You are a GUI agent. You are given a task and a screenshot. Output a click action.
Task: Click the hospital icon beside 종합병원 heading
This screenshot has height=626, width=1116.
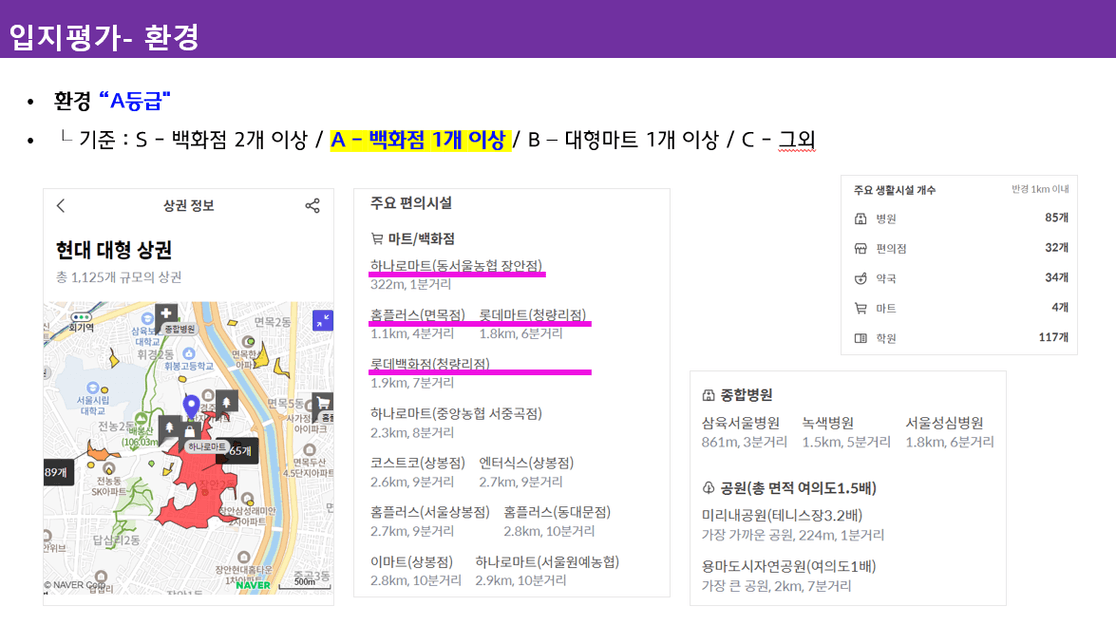point(708,395)
